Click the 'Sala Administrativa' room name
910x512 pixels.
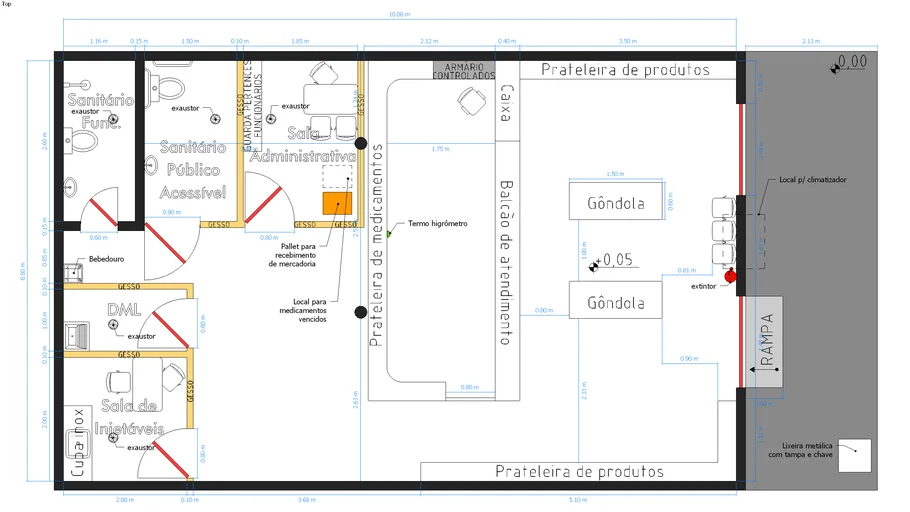(x=303, y=145)
